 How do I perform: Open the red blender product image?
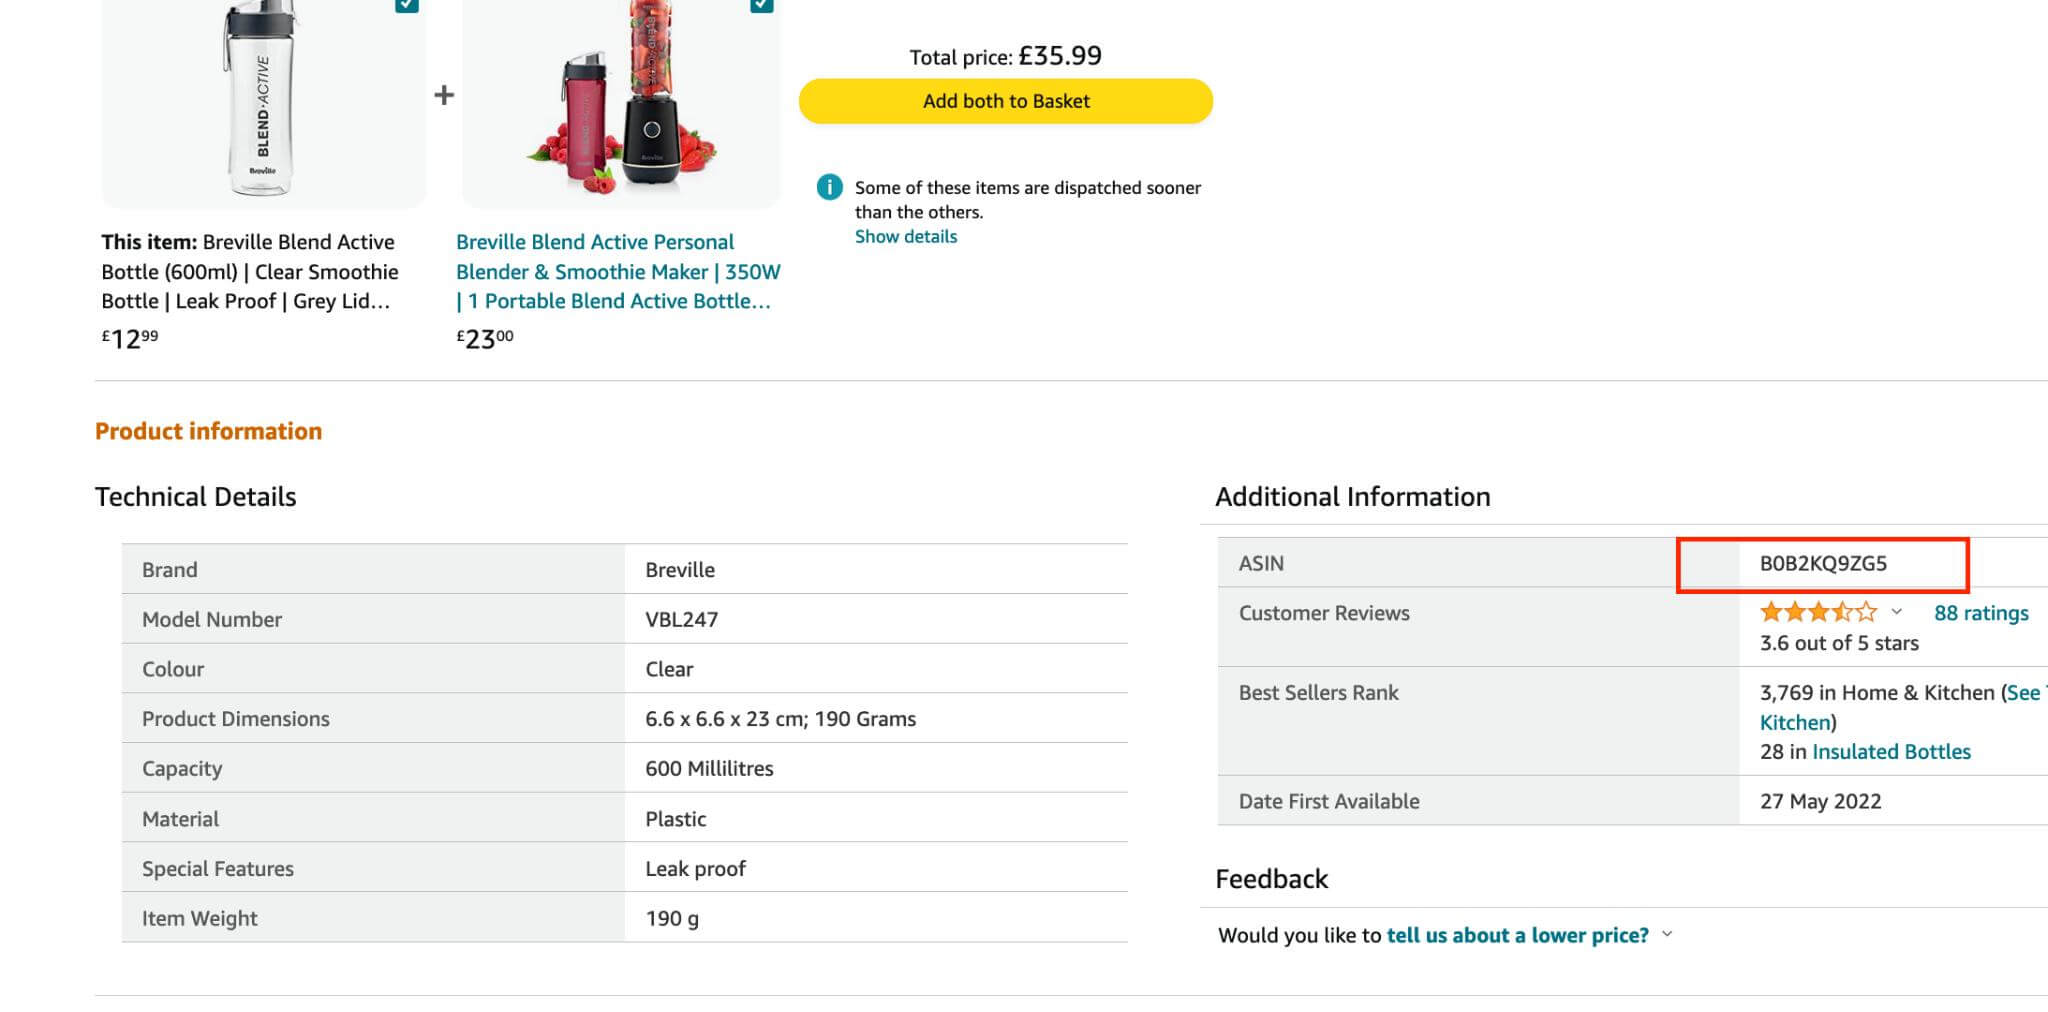(x=620, y=100)
